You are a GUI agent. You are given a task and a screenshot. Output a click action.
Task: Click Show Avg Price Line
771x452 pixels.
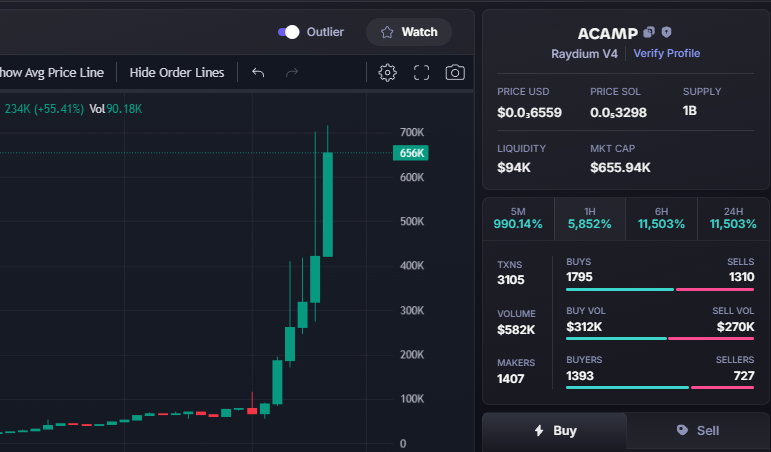(52, 72)
